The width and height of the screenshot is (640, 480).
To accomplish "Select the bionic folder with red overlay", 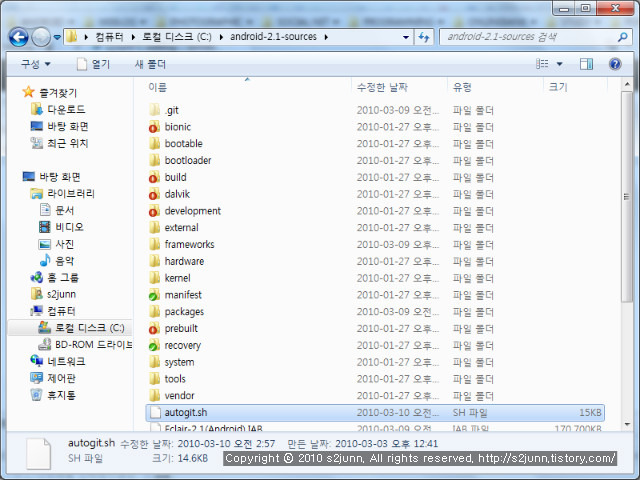I will (155, 127).
